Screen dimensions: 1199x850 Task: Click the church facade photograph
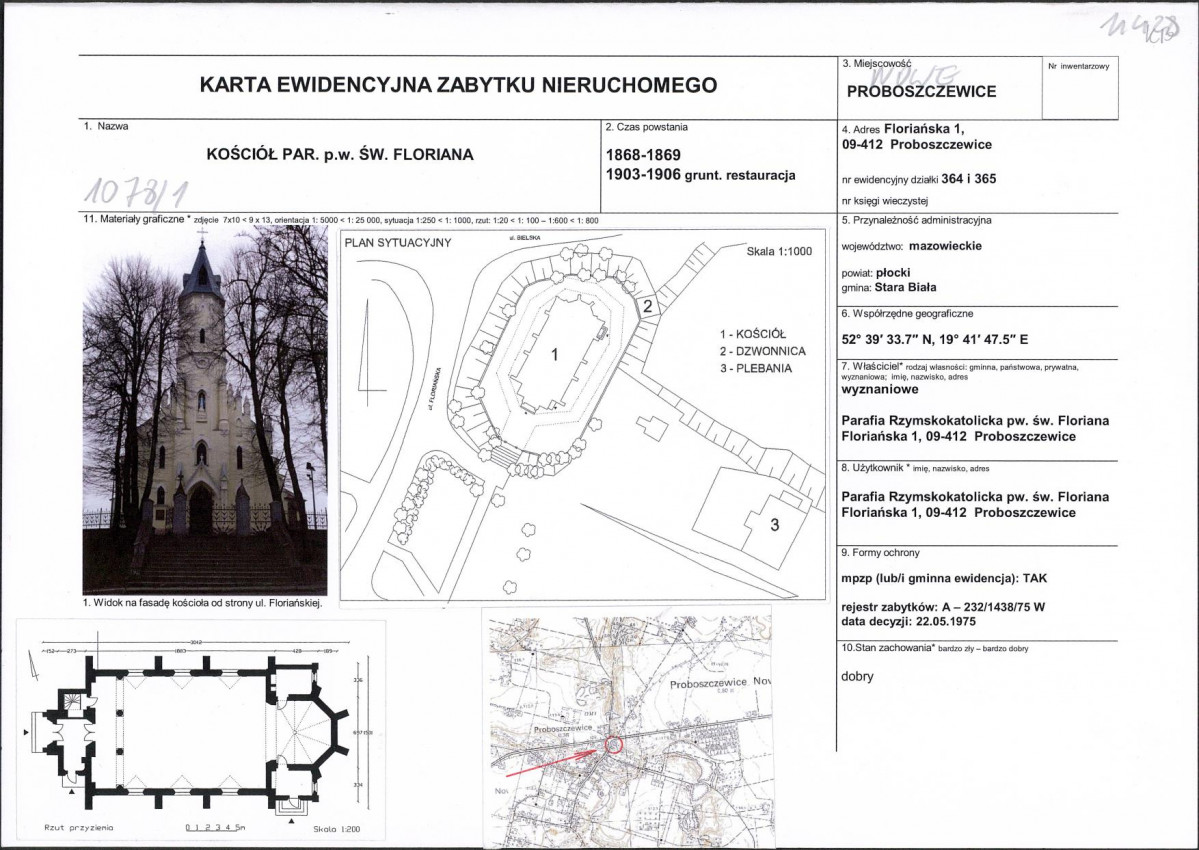[205, 410]
